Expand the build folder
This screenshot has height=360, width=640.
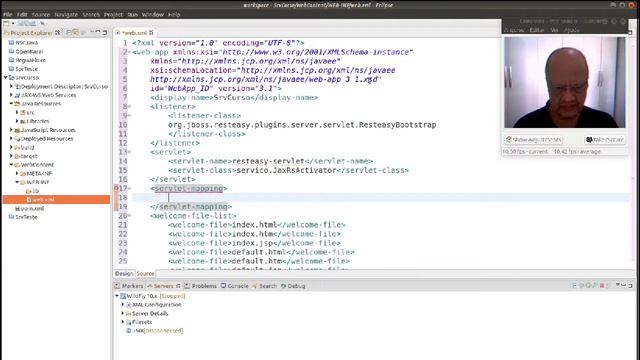click(11, 147)
